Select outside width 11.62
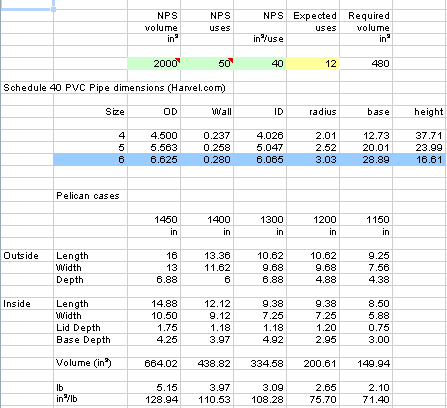The image size is (447, 408). (x=217, y=268)
